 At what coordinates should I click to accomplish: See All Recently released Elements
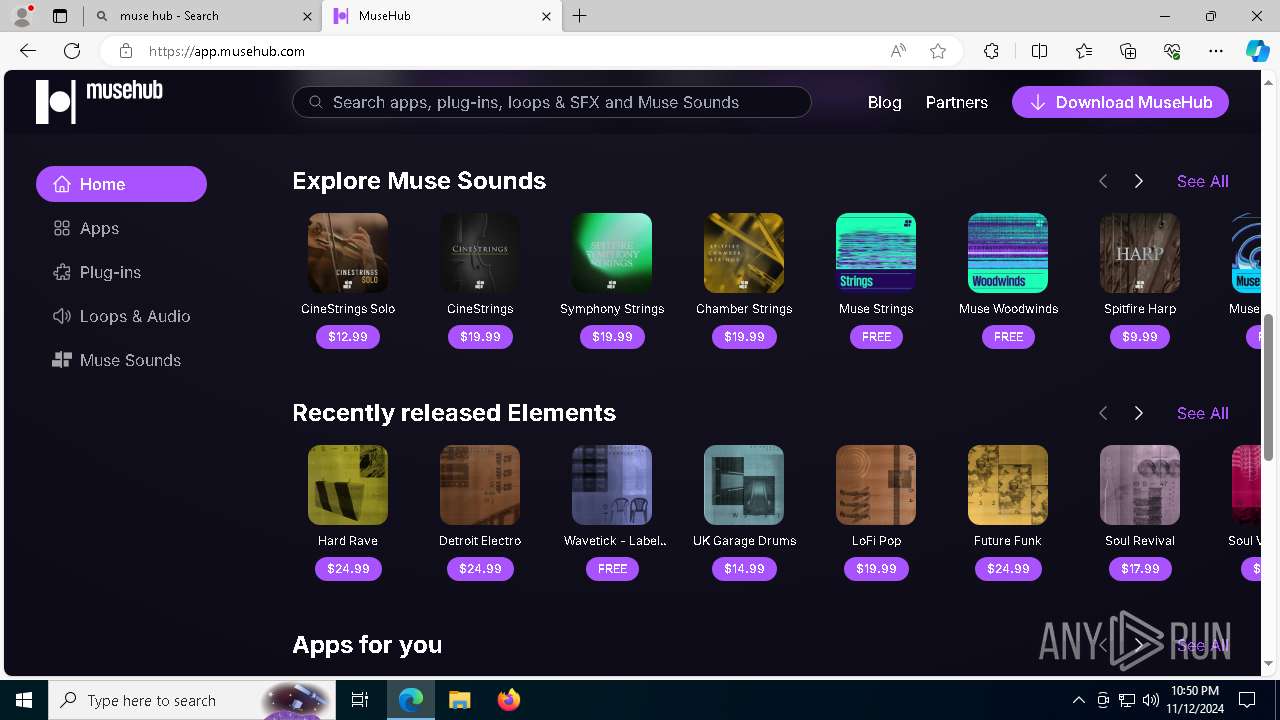tap(1203, 413)
